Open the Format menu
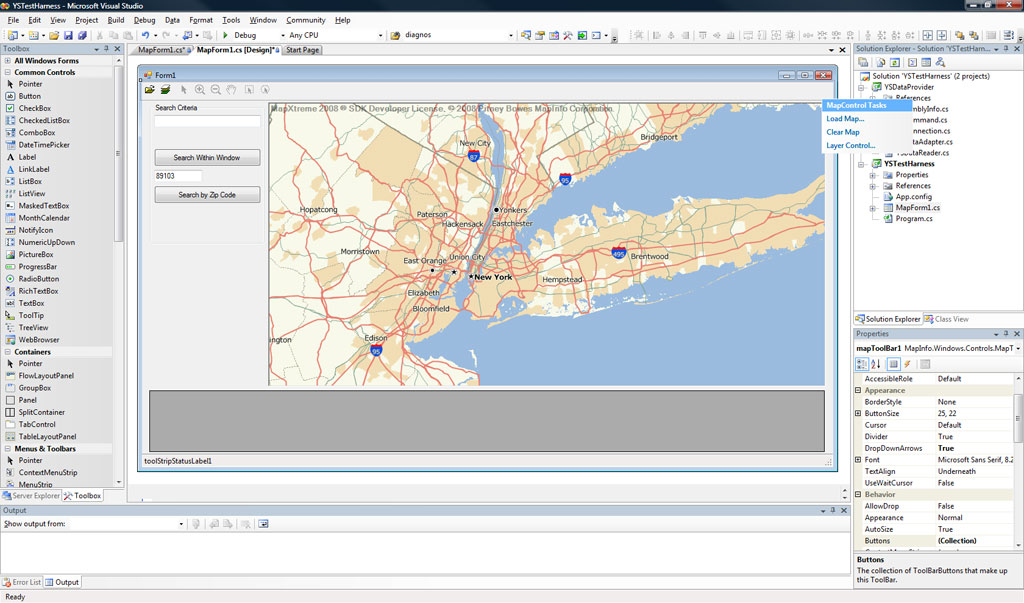This screenshot has height=603, width=1024. pyautogui.click(x=200, y=20)
